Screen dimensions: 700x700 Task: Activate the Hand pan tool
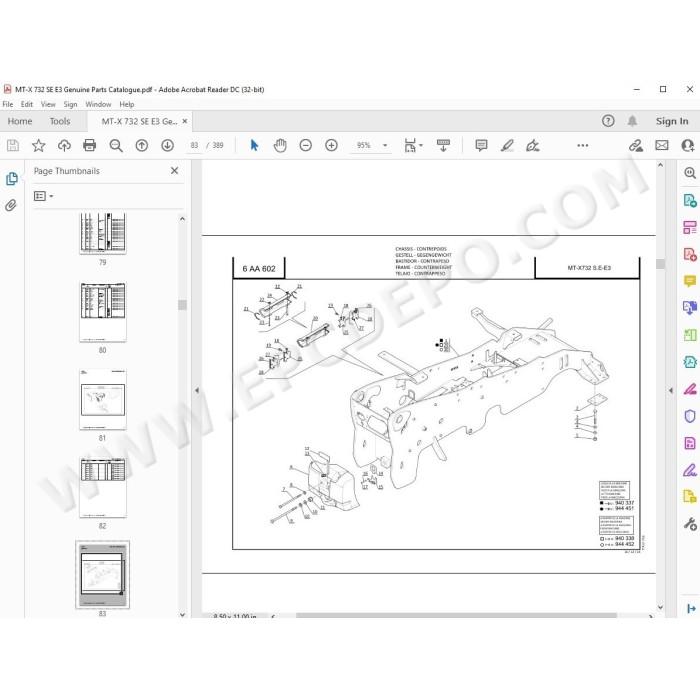[x=280, y=145]
